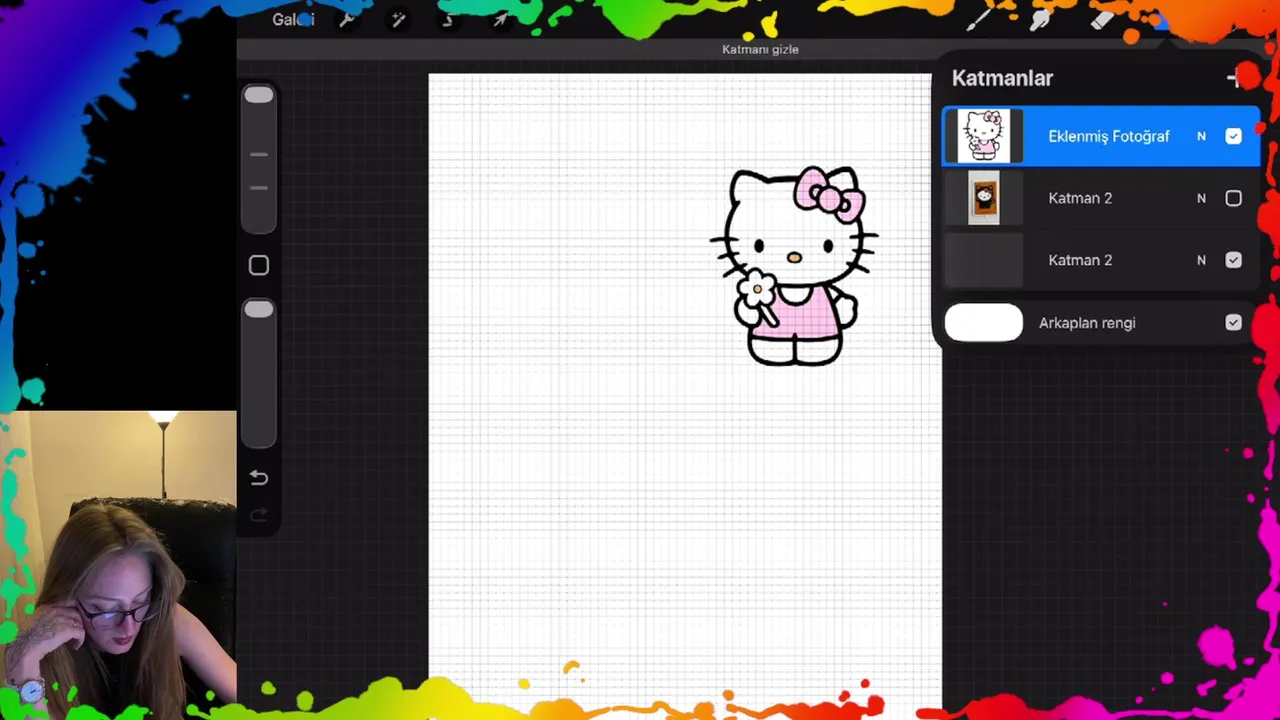Click the brush size slider handle
This screenshot has width=1280, height=720.
[x=259, y=95]
